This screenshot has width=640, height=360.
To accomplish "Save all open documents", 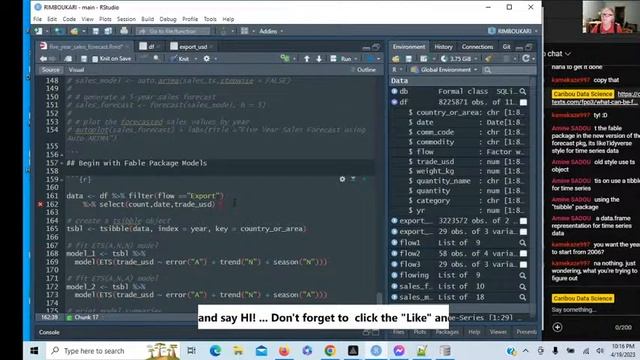I will click(x=108, y=31).
